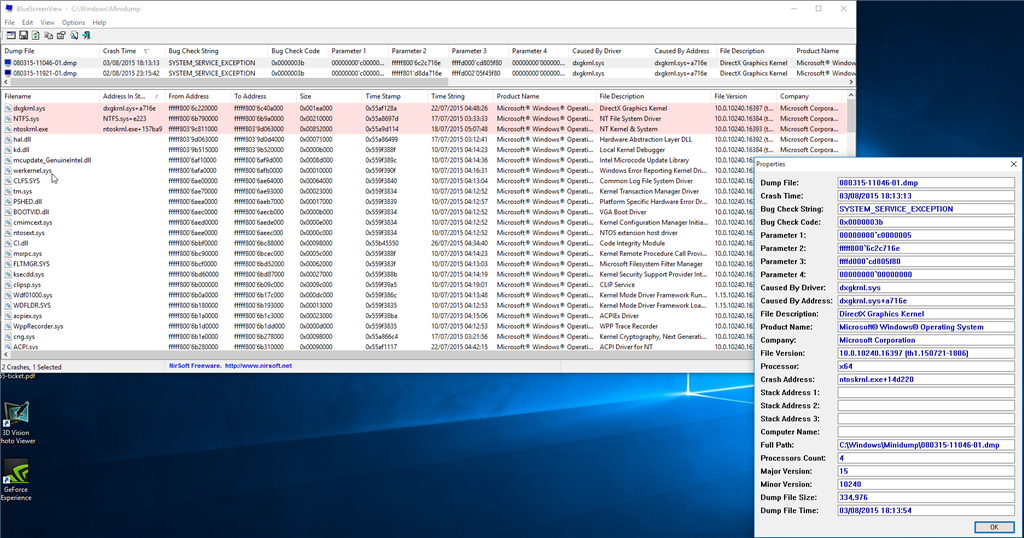Click the Dump File field in Properties
Screen dimensions: 1024x538
(x=925, y=183)
